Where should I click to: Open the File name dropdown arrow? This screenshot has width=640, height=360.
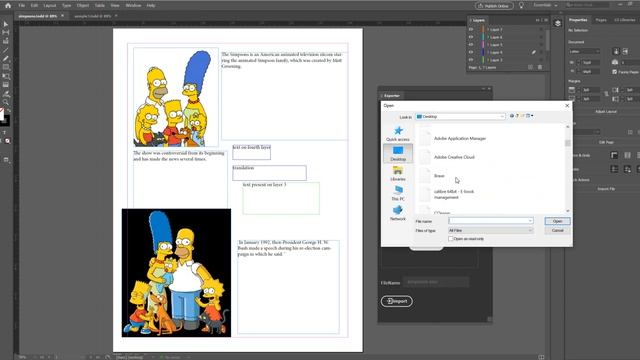pyautogui.click(x=530, y=221)
